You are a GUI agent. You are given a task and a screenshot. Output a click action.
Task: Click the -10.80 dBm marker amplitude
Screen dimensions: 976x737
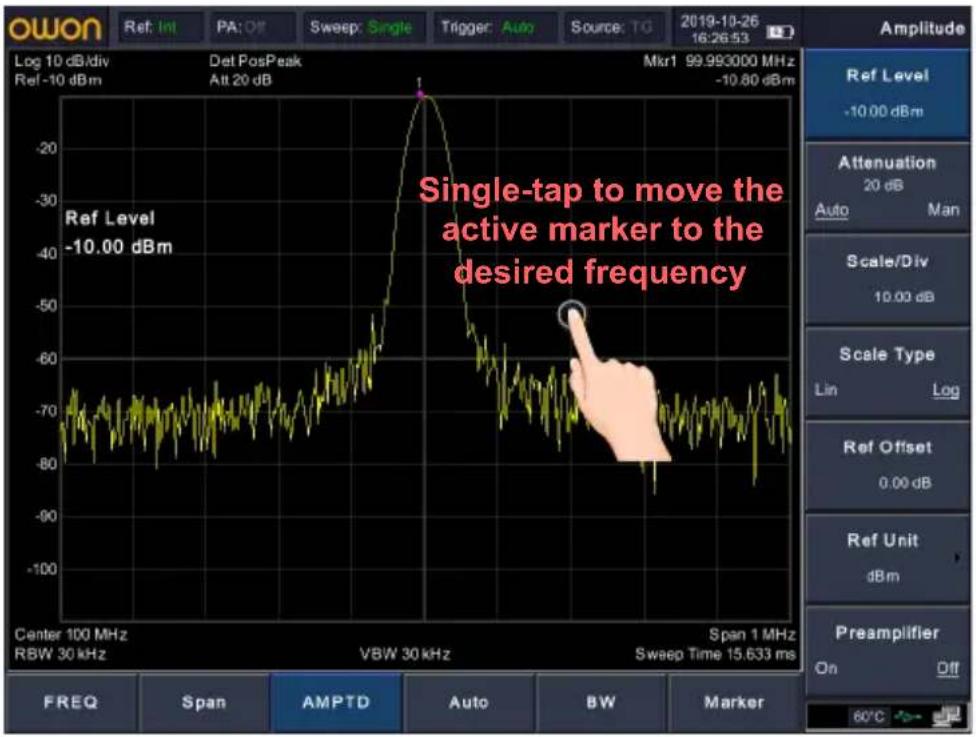point(755,80)
